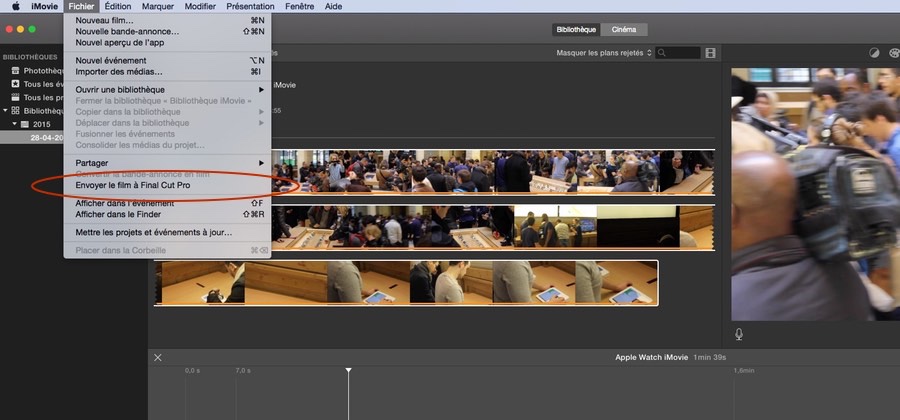This screenshot has width=900, height=420.
Task: Click the browser search field
Action: 678,53
